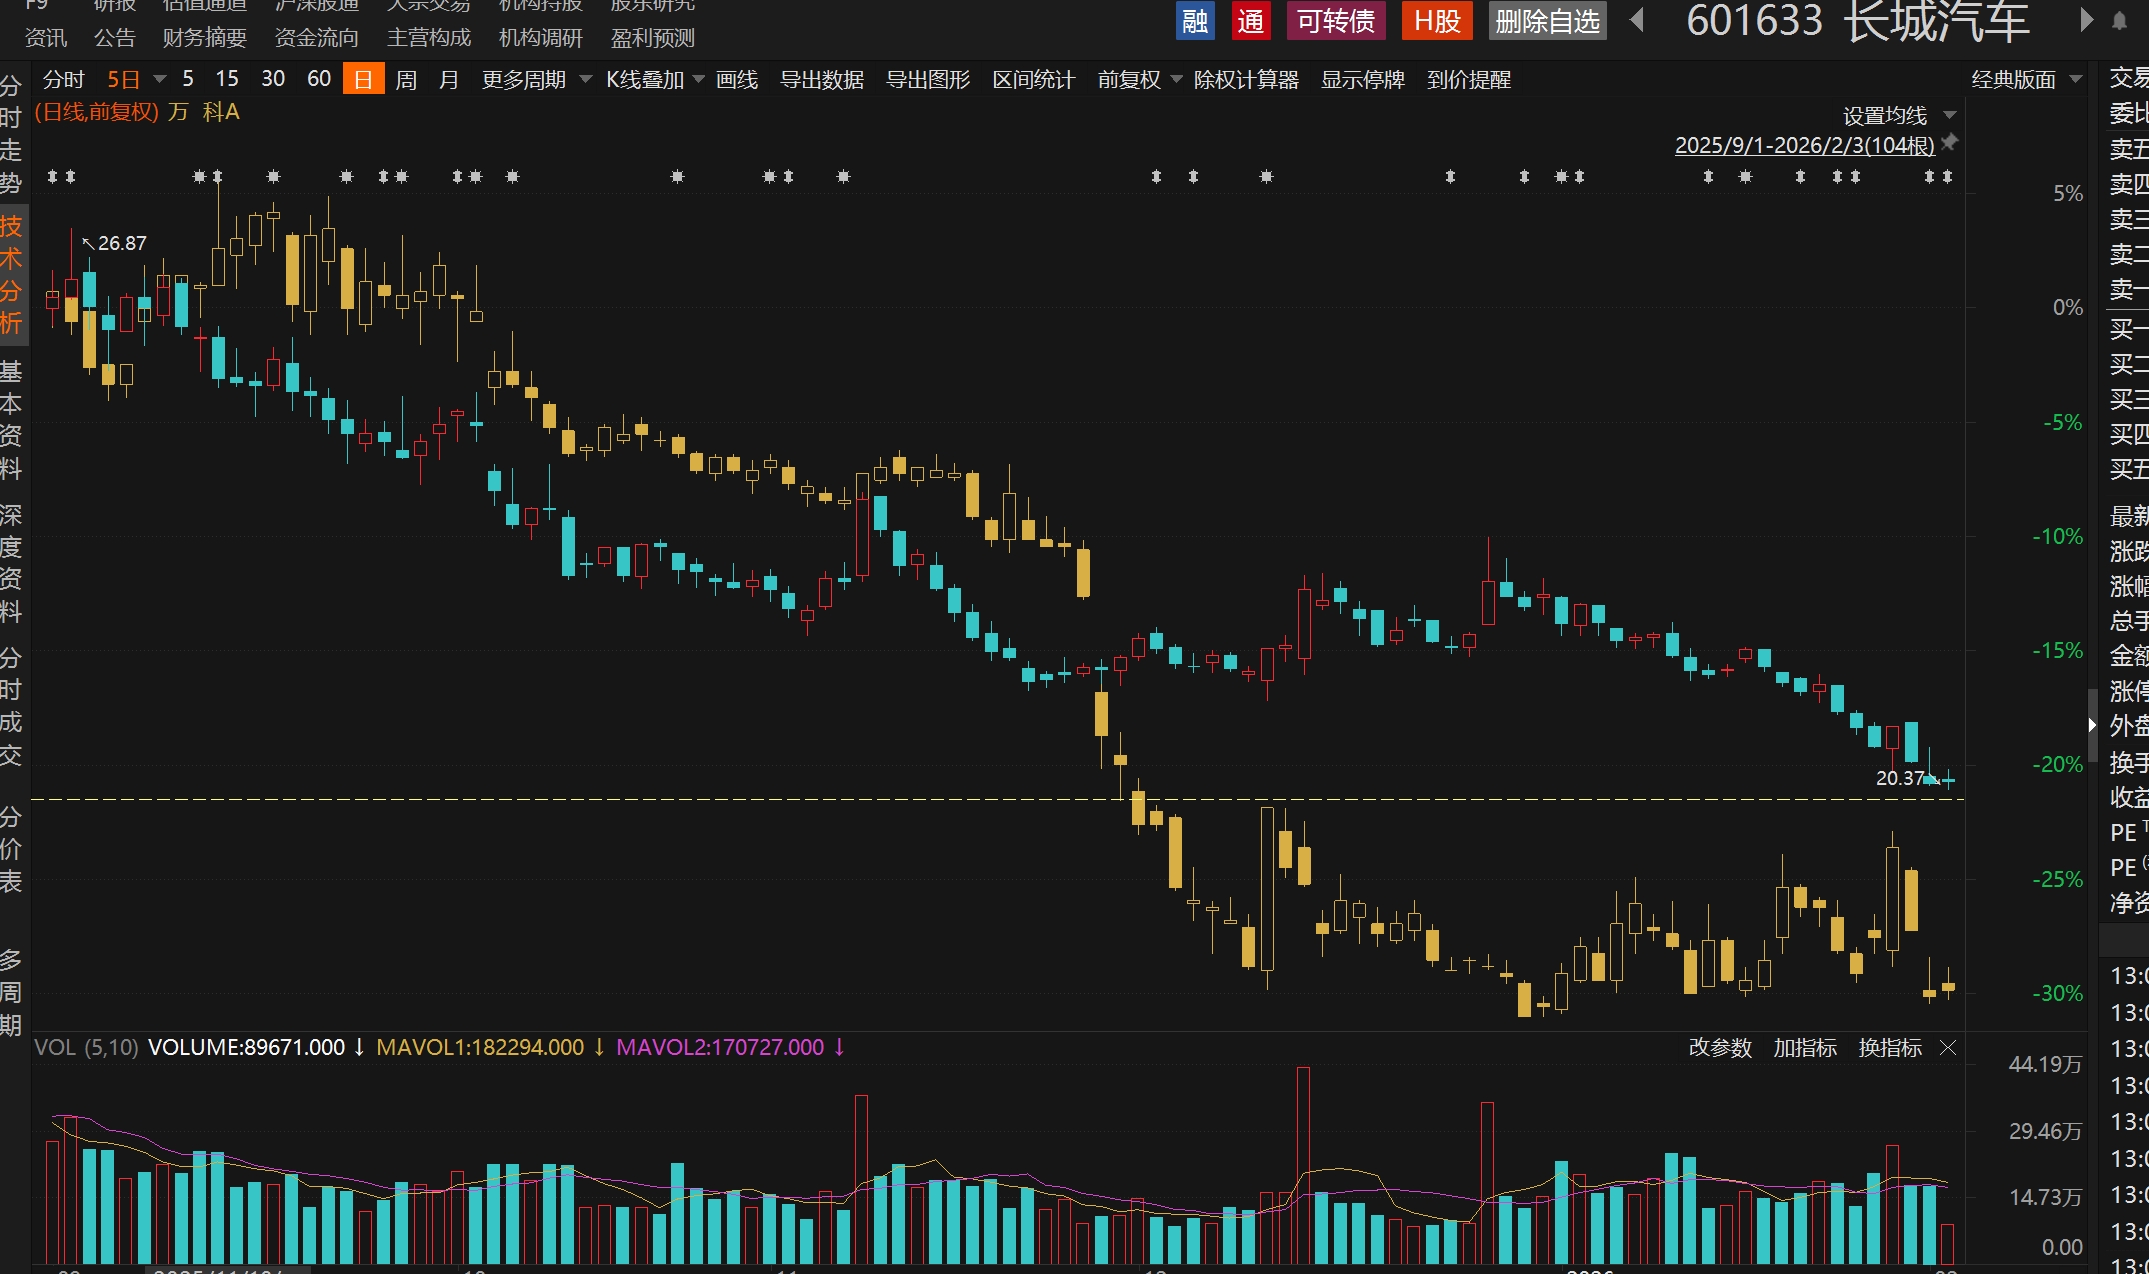Click the 2025/9/1-2026/2/3 date range link
The width and height of the screenshot is (2149, 1274).
pos(1804,146)
